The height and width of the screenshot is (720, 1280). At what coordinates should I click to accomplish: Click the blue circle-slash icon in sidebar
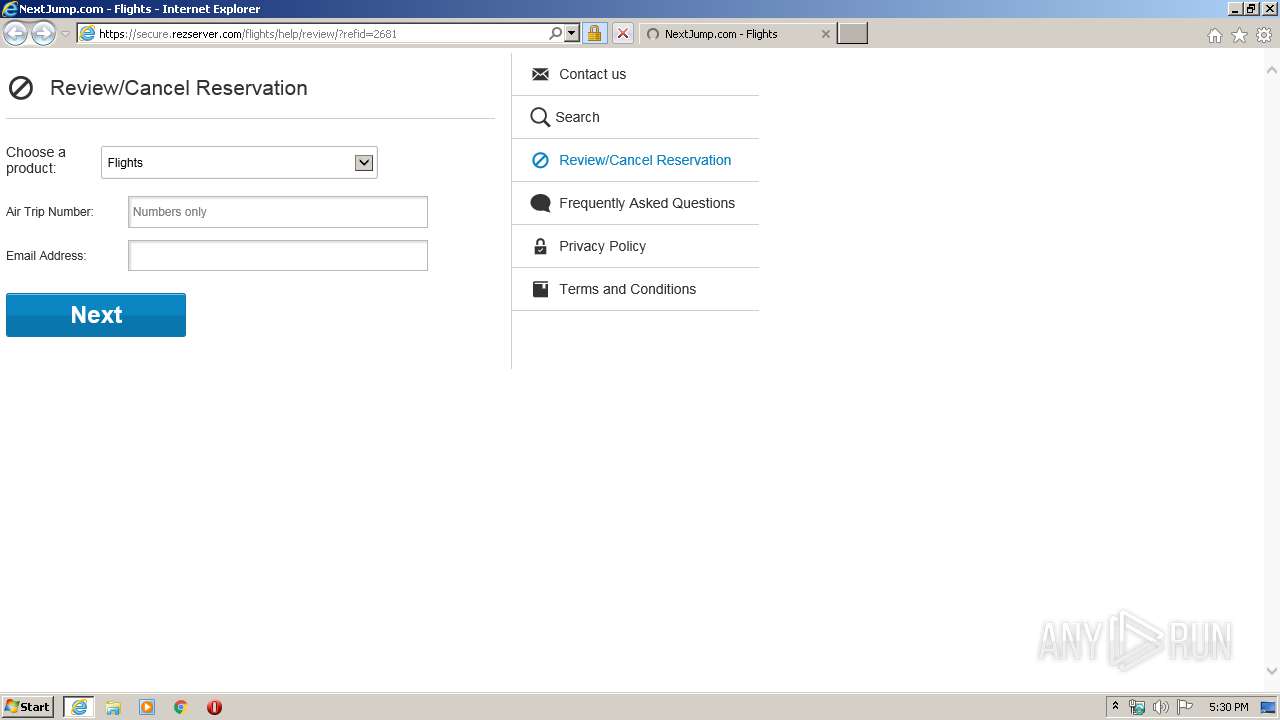tap(540, 160)
